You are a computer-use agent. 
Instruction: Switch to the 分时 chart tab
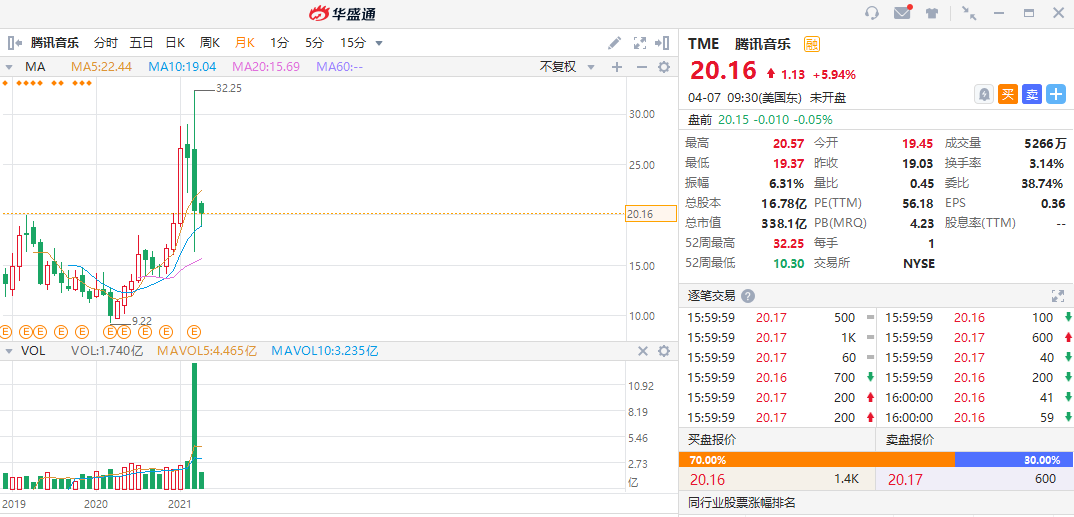(105, 42)
